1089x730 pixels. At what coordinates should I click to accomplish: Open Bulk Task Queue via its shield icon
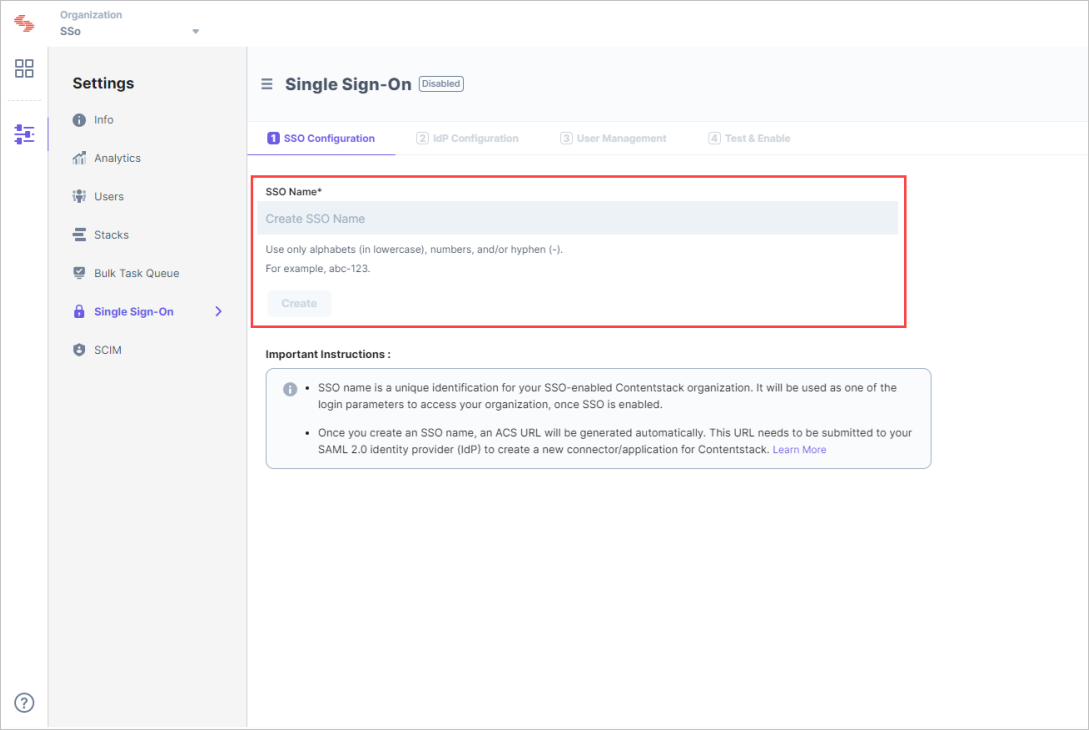click(79, 272)
